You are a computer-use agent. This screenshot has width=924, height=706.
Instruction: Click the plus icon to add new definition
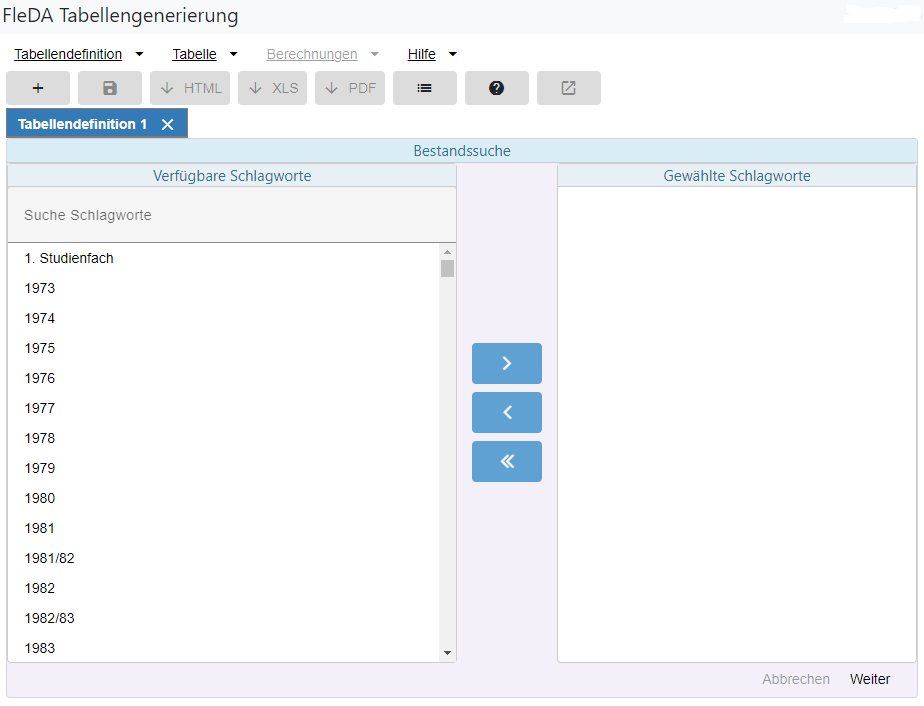(x=38, y=88)
